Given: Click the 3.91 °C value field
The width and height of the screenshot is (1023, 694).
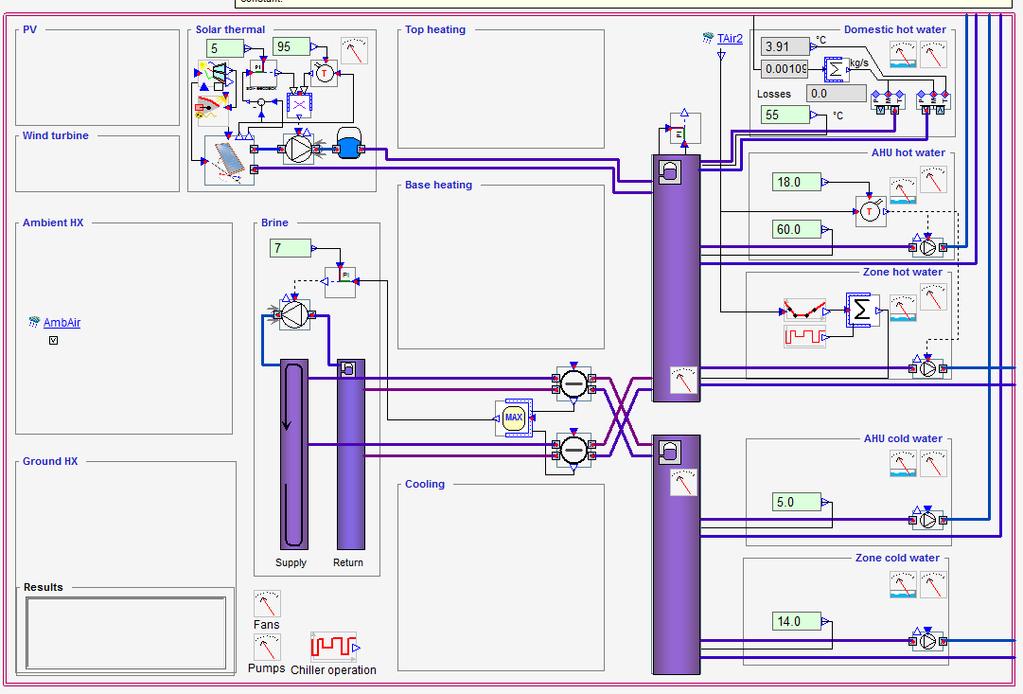Looking at the screenshot, I should coord(785,46).
